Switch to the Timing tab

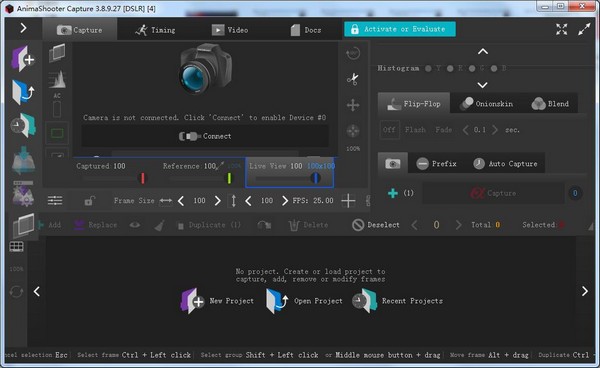coord(155,30)
